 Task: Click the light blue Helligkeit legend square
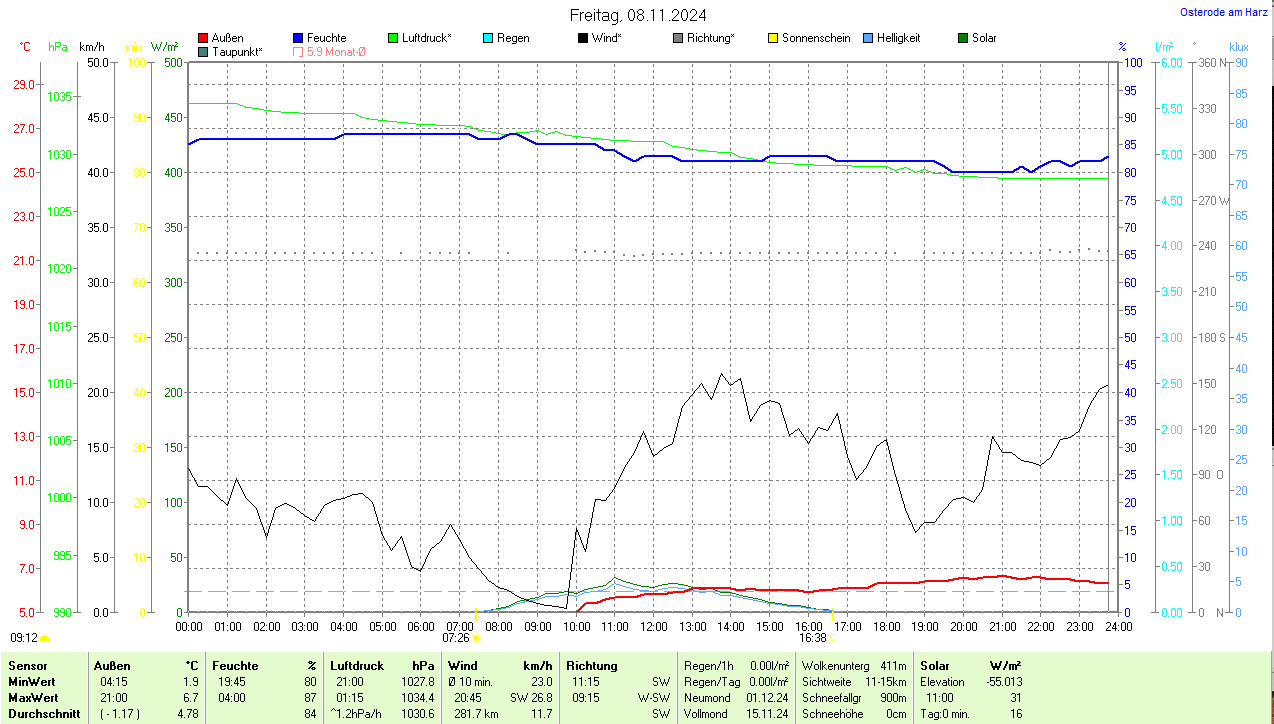[x=868, y=38]
